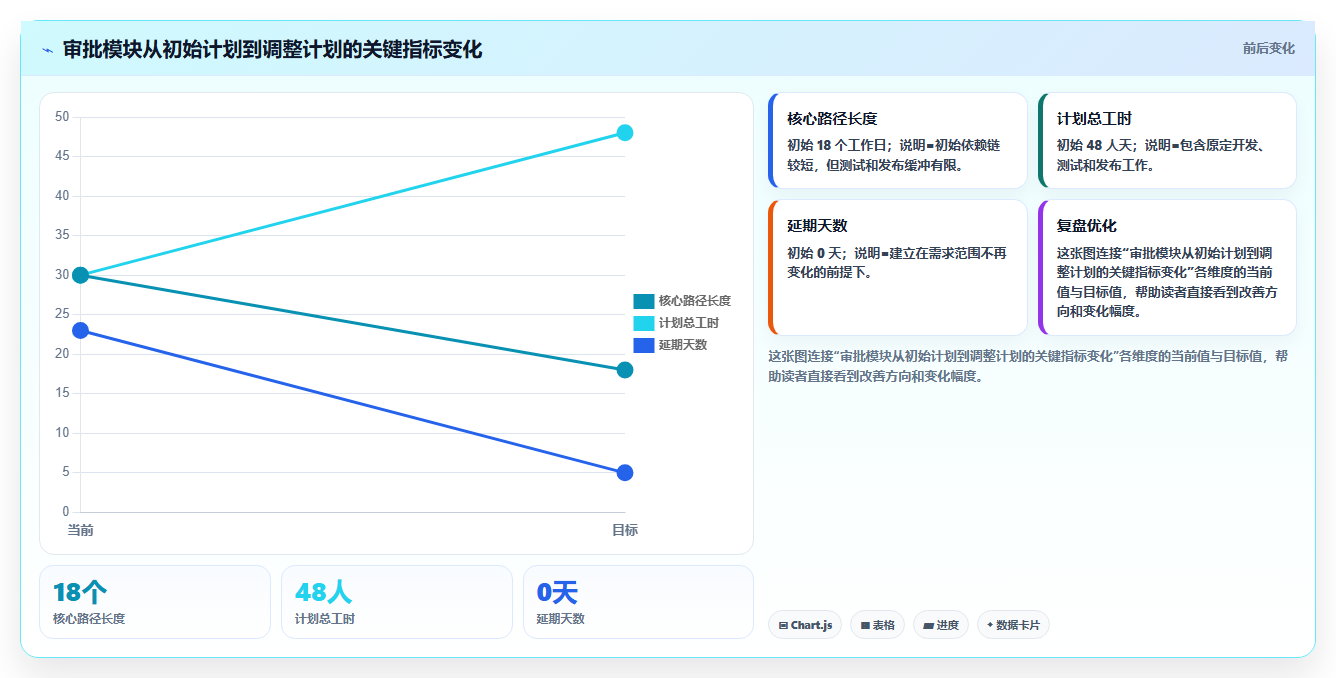Screen dimensions: 1336x678
Task: Click the description starting 初始 18 个工作日
Action: pyautogui.click(x=894, y=155)
